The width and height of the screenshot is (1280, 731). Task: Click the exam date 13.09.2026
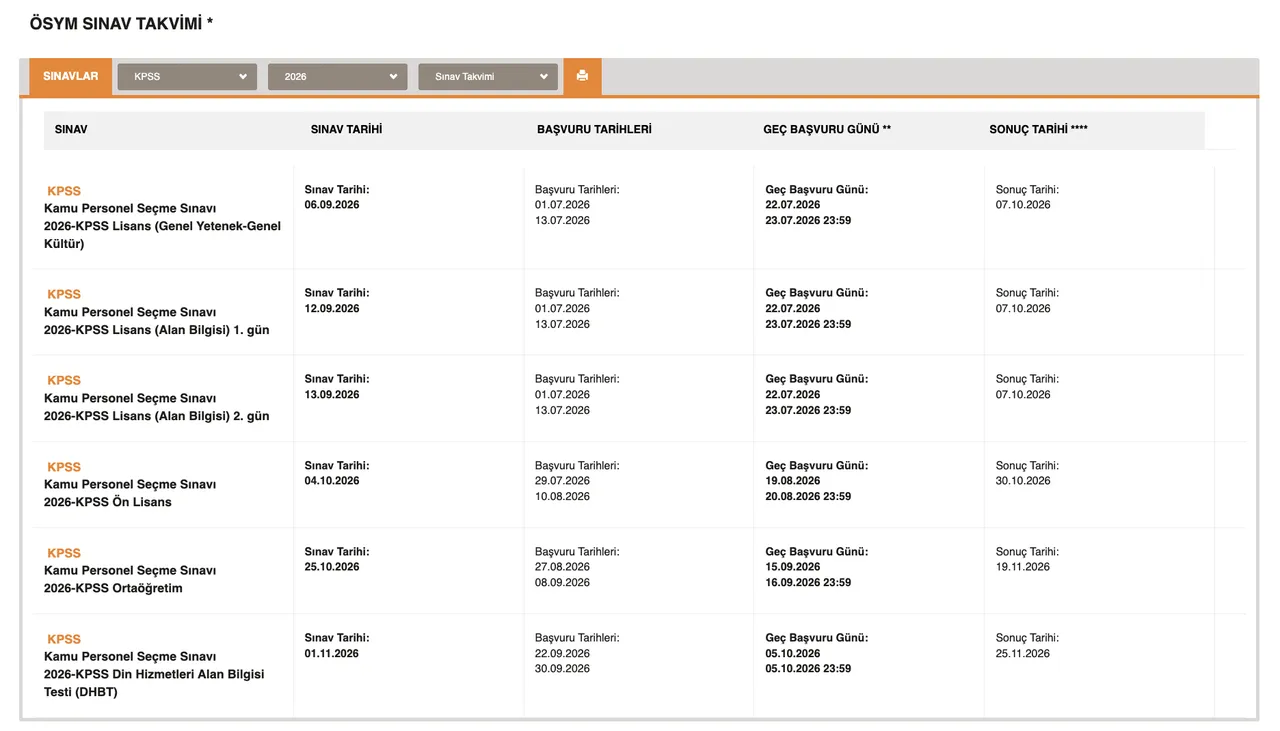tap(332, 395)
